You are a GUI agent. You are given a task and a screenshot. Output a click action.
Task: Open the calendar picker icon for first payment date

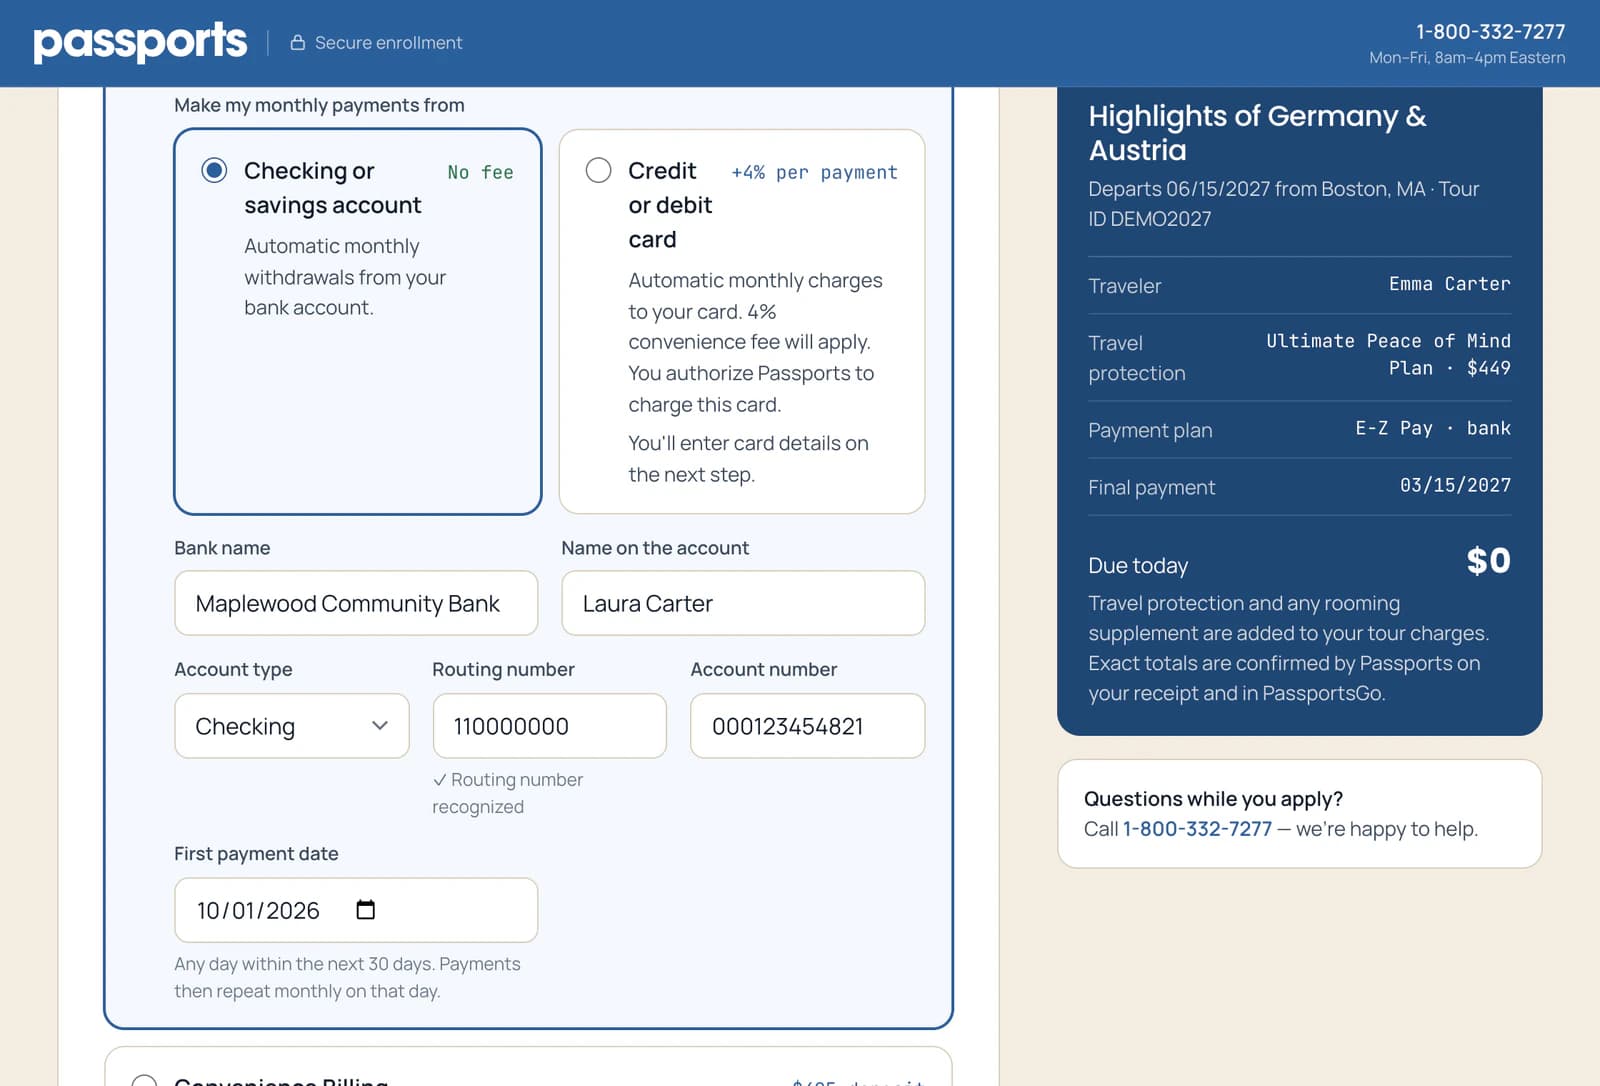366,910
